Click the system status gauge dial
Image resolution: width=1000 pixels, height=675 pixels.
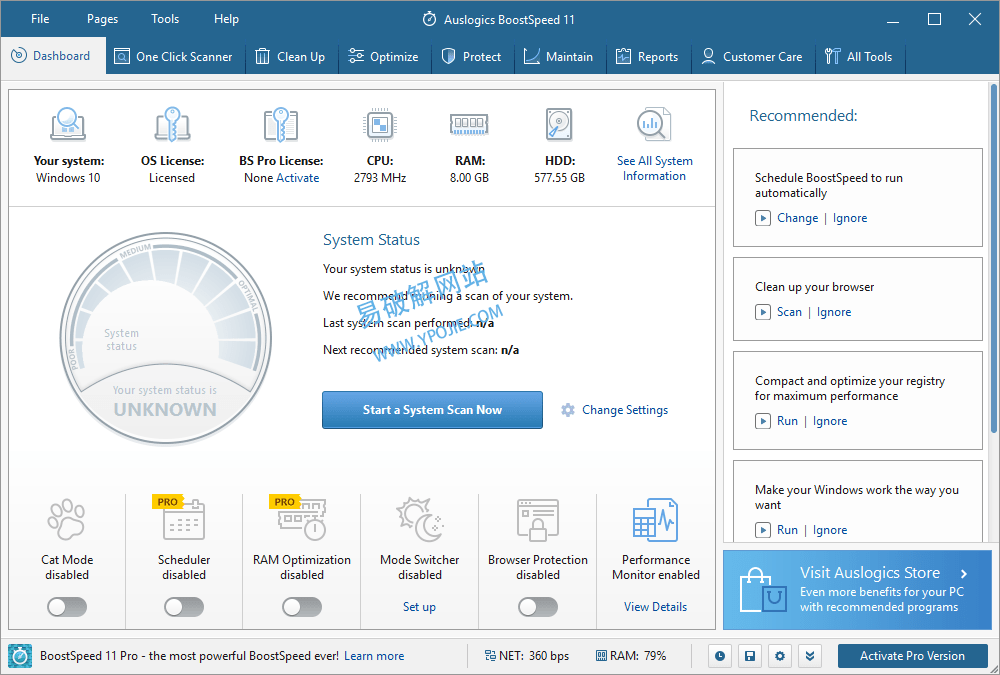164,335
